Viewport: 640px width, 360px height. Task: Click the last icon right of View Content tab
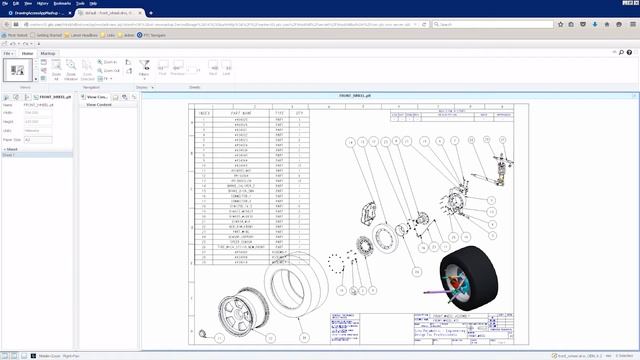point(134,97)
